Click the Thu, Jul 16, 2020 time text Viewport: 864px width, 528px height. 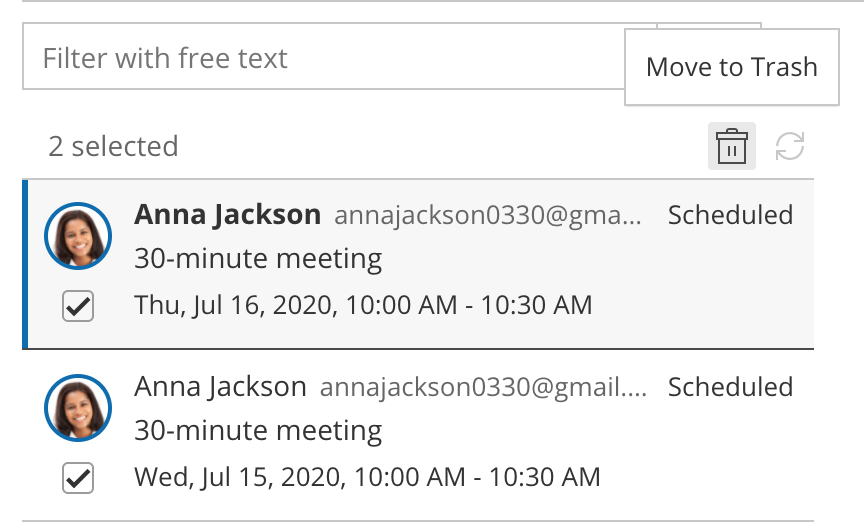(x=363, y=305)
